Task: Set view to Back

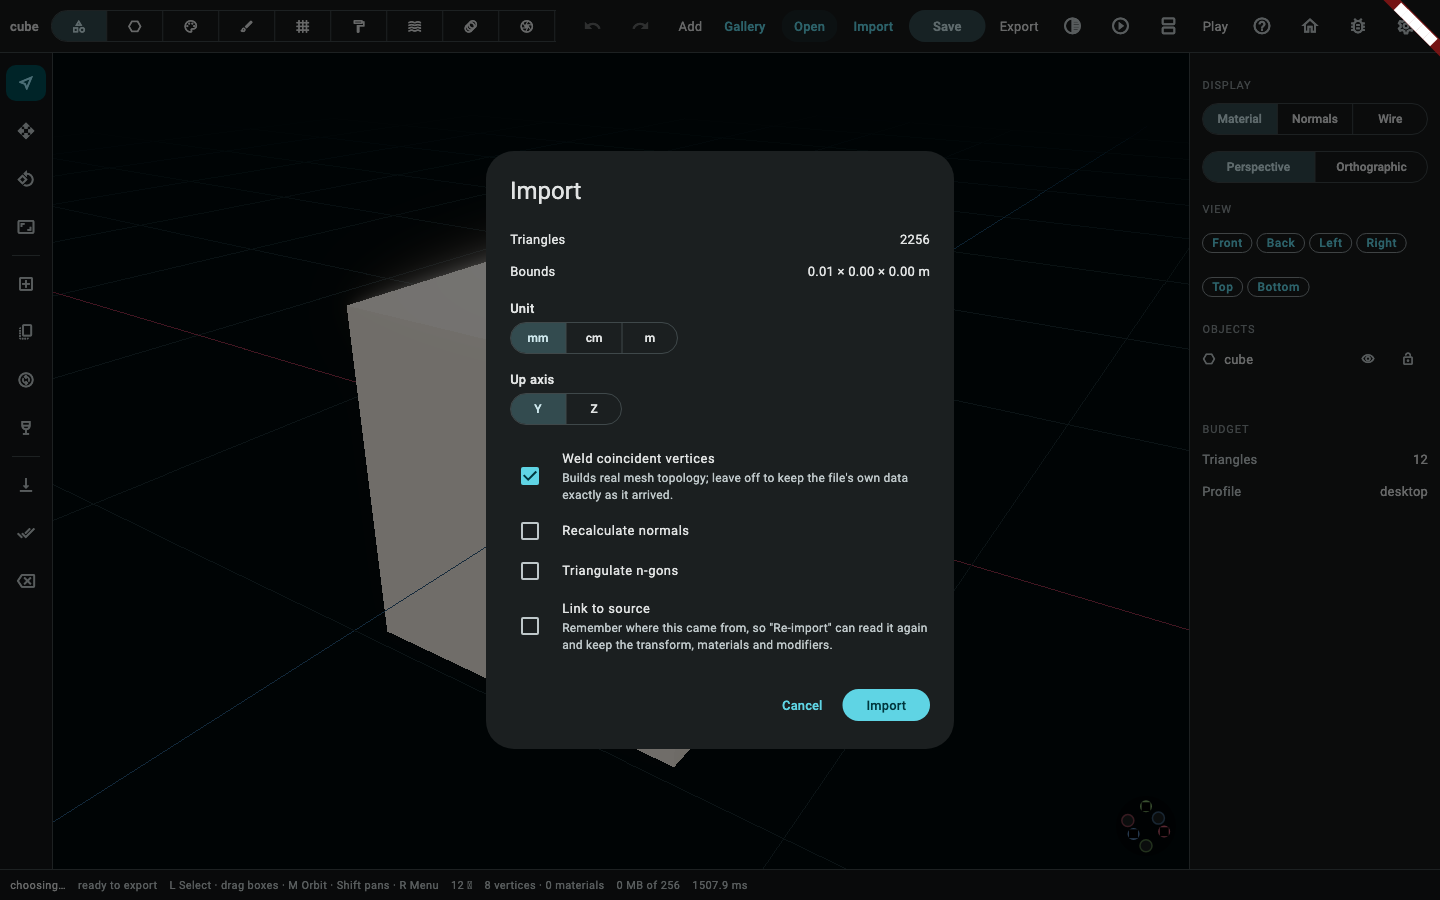Action: pyautogui.click(x=1281, y=243)
